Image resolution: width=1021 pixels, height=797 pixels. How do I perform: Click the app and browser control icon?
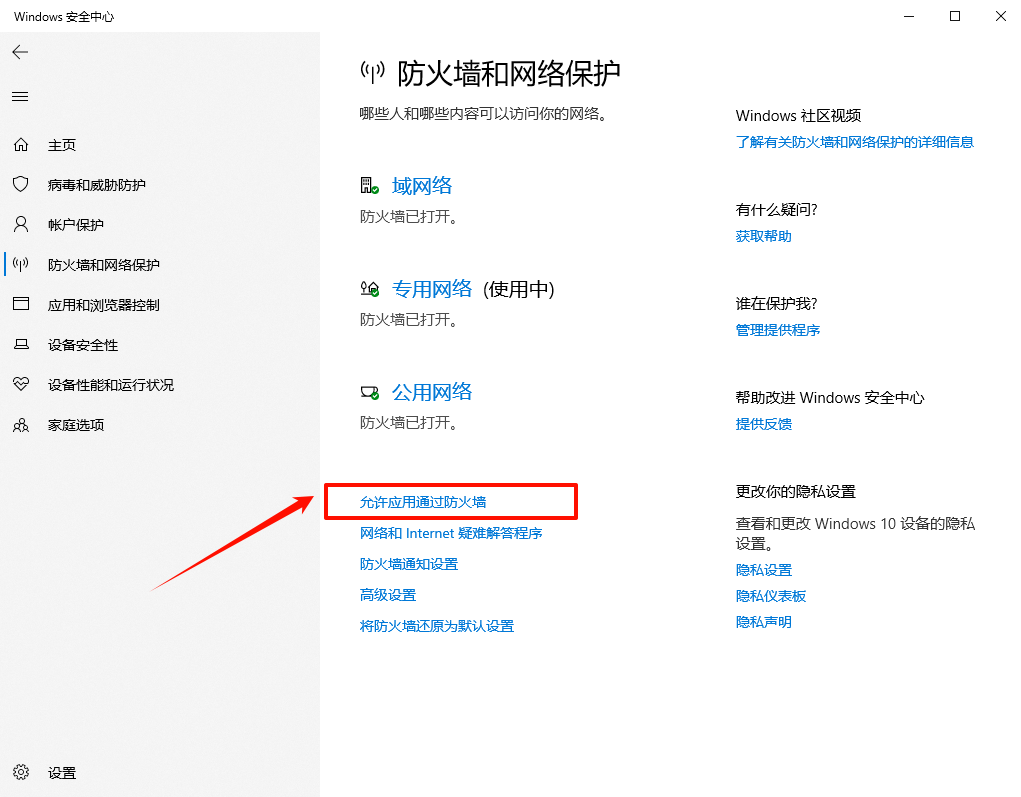tap(21, 305)
